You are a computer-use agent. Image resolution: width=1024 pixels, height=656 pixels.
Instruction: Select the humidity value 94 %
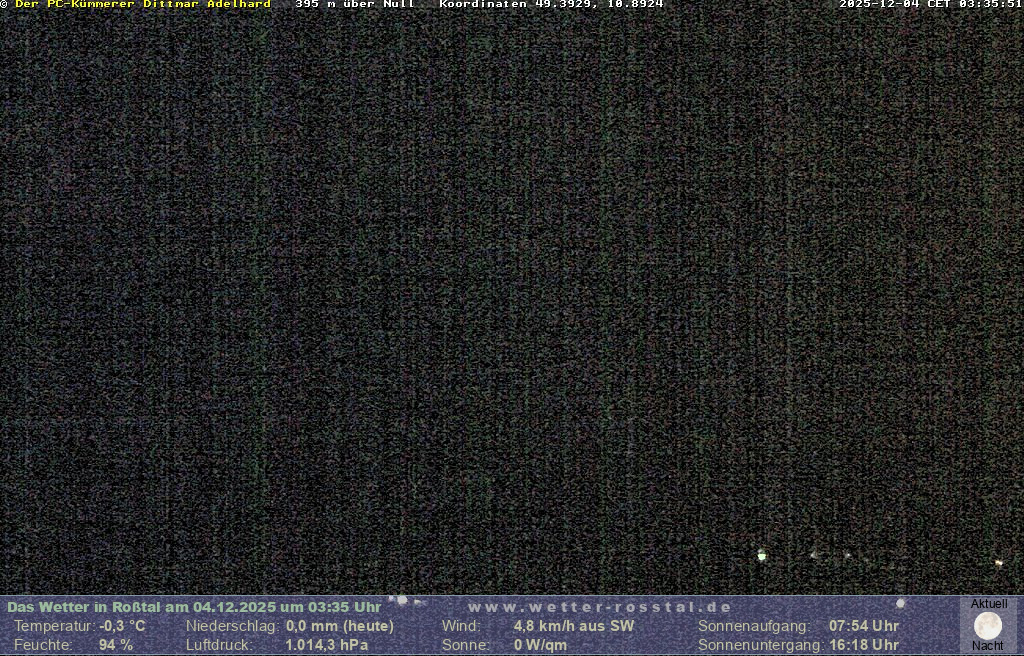tap(116, 645)
